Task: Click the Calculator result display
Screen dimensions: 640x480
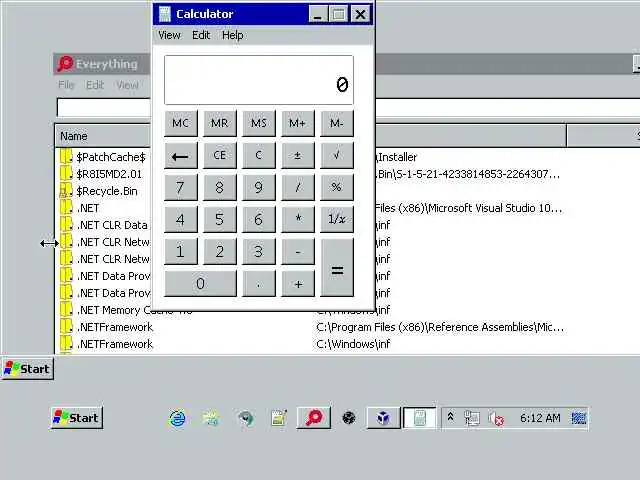Action: point(259,80)
